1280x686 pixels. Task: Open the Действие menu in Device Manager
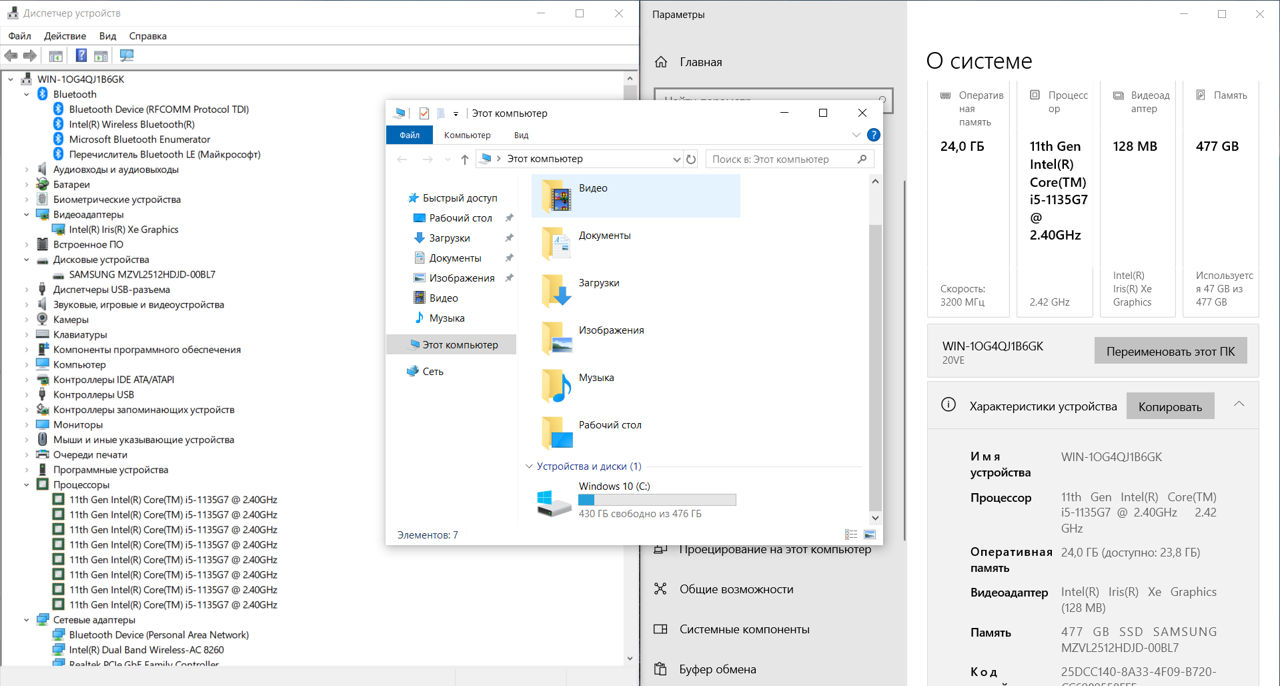[65, 36]
